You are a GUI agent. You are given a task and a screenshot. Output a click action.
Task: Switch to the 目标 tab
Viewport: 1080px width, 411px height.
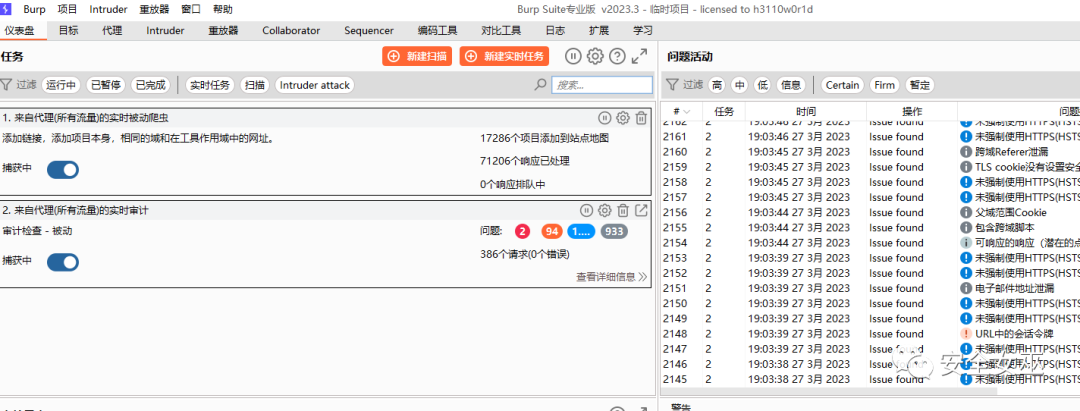(68, 30)
